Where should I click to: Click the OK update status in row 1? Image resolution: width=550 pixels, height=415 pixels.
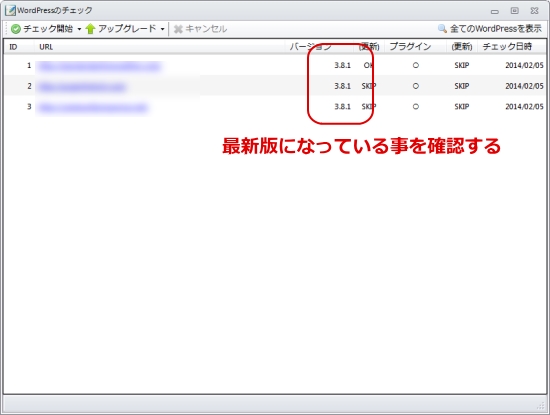click(x=368, y=66)
